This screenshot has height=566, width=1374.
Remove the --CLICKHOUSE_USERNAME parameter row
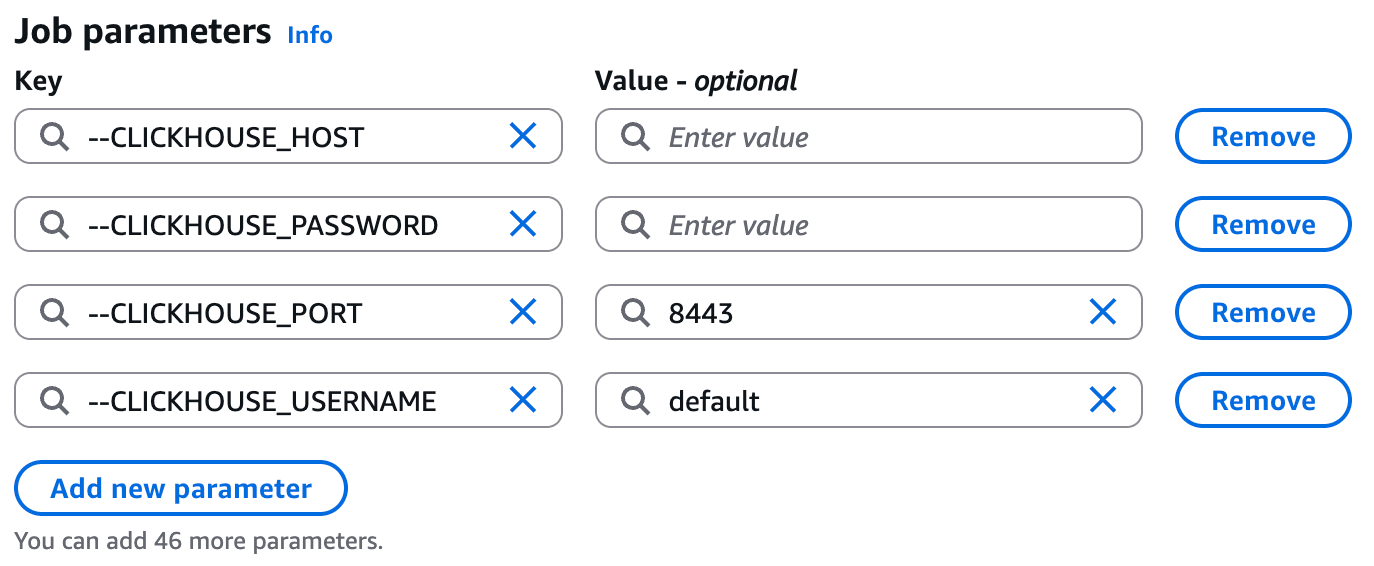point(1263,401)
